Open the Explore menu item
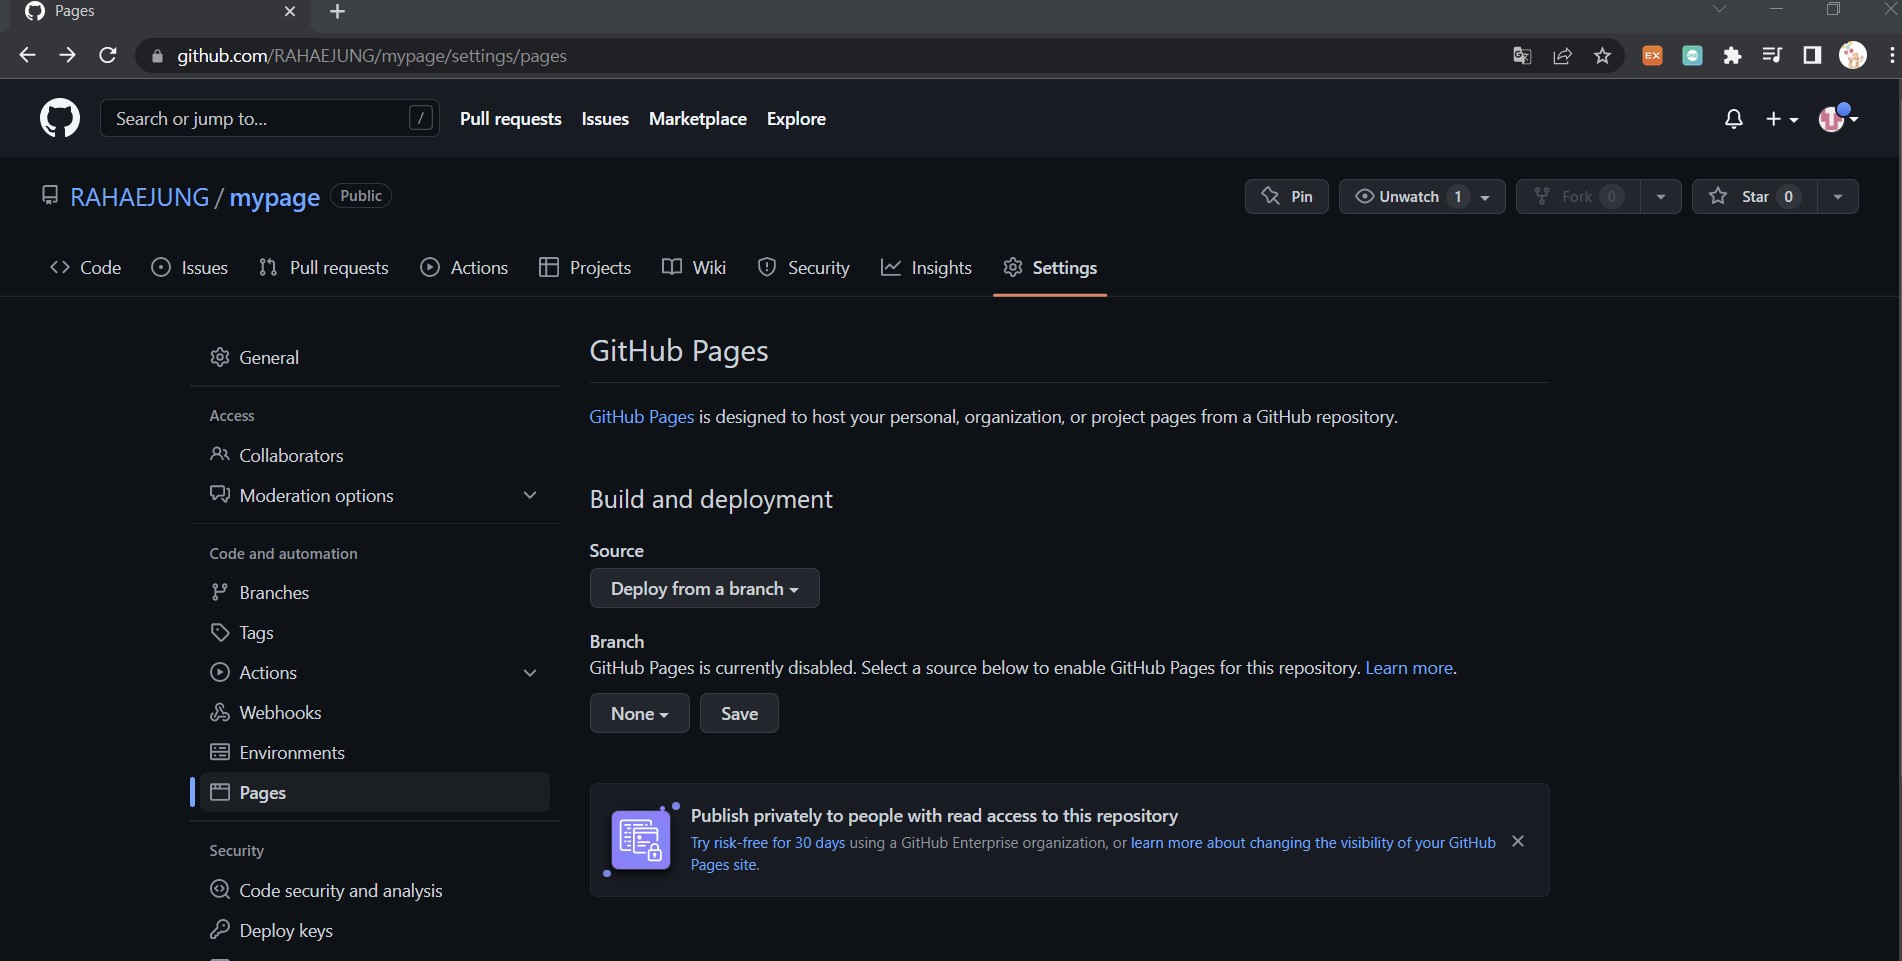Image resolution: width=1902 pixels, height=961 pixels. click(796, 119)
